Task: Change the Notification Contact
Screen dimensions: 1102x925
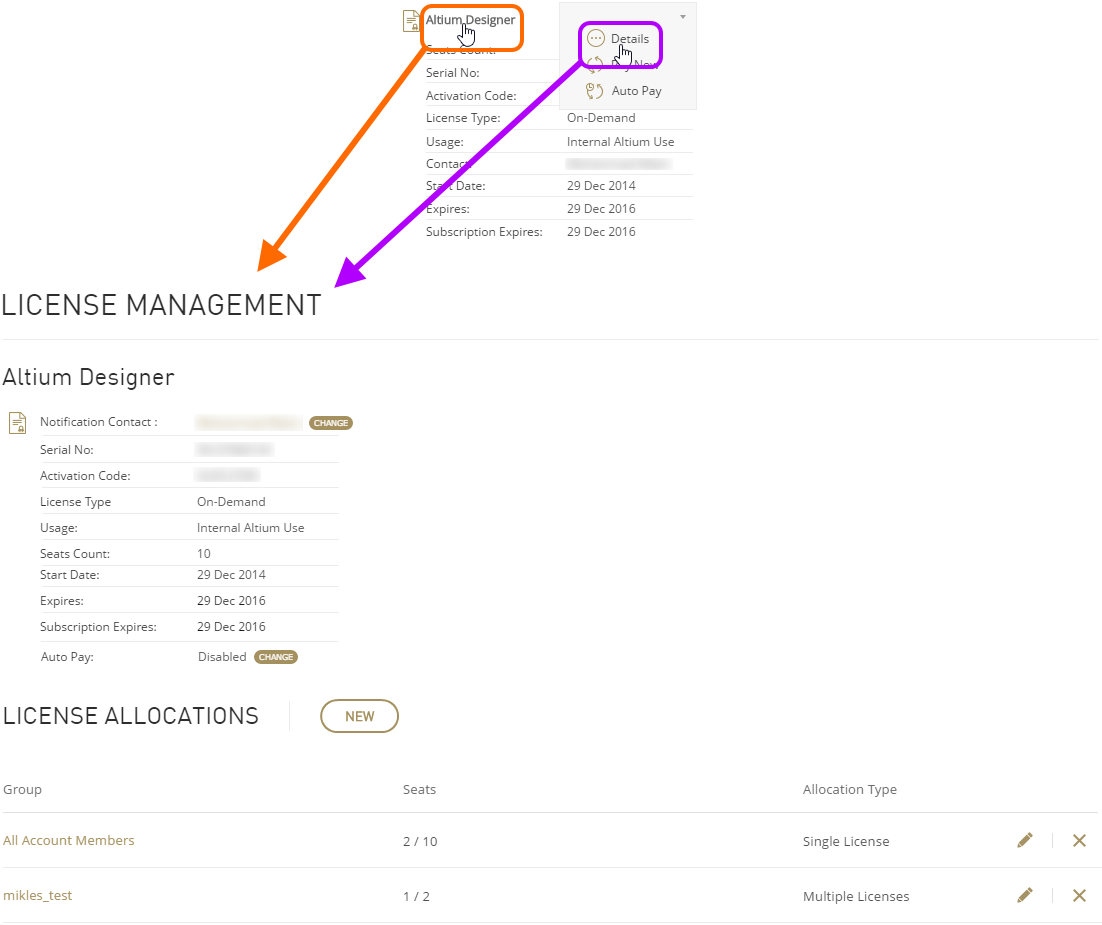Action: coord(330,423)
